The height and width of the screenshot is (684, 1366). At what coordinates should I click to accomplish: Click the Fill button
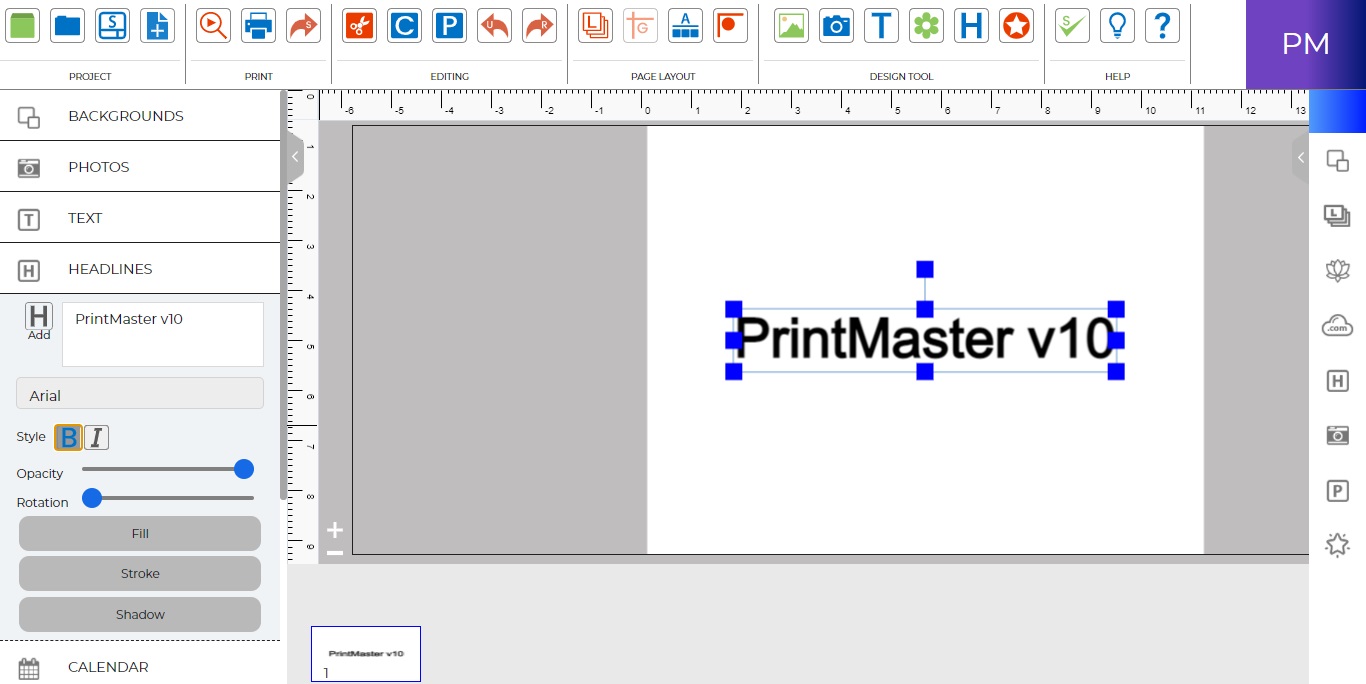[x=140, y=533]
